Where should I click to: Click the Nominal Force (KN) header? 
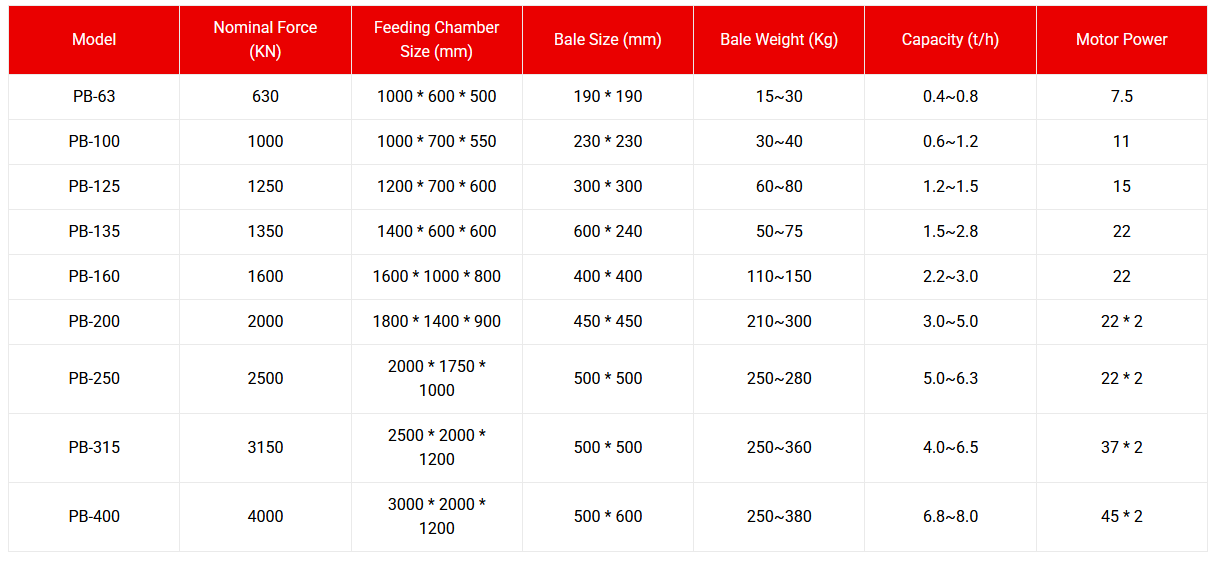265,40
